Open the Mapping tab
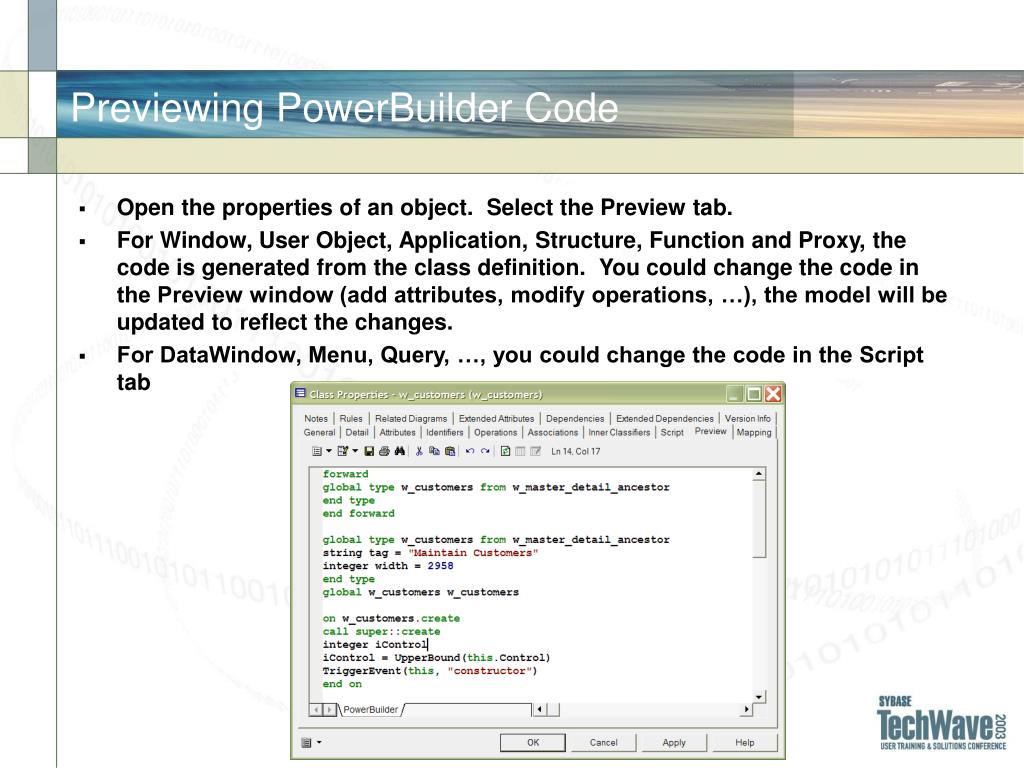1024x768 pixels. point(754,432)
